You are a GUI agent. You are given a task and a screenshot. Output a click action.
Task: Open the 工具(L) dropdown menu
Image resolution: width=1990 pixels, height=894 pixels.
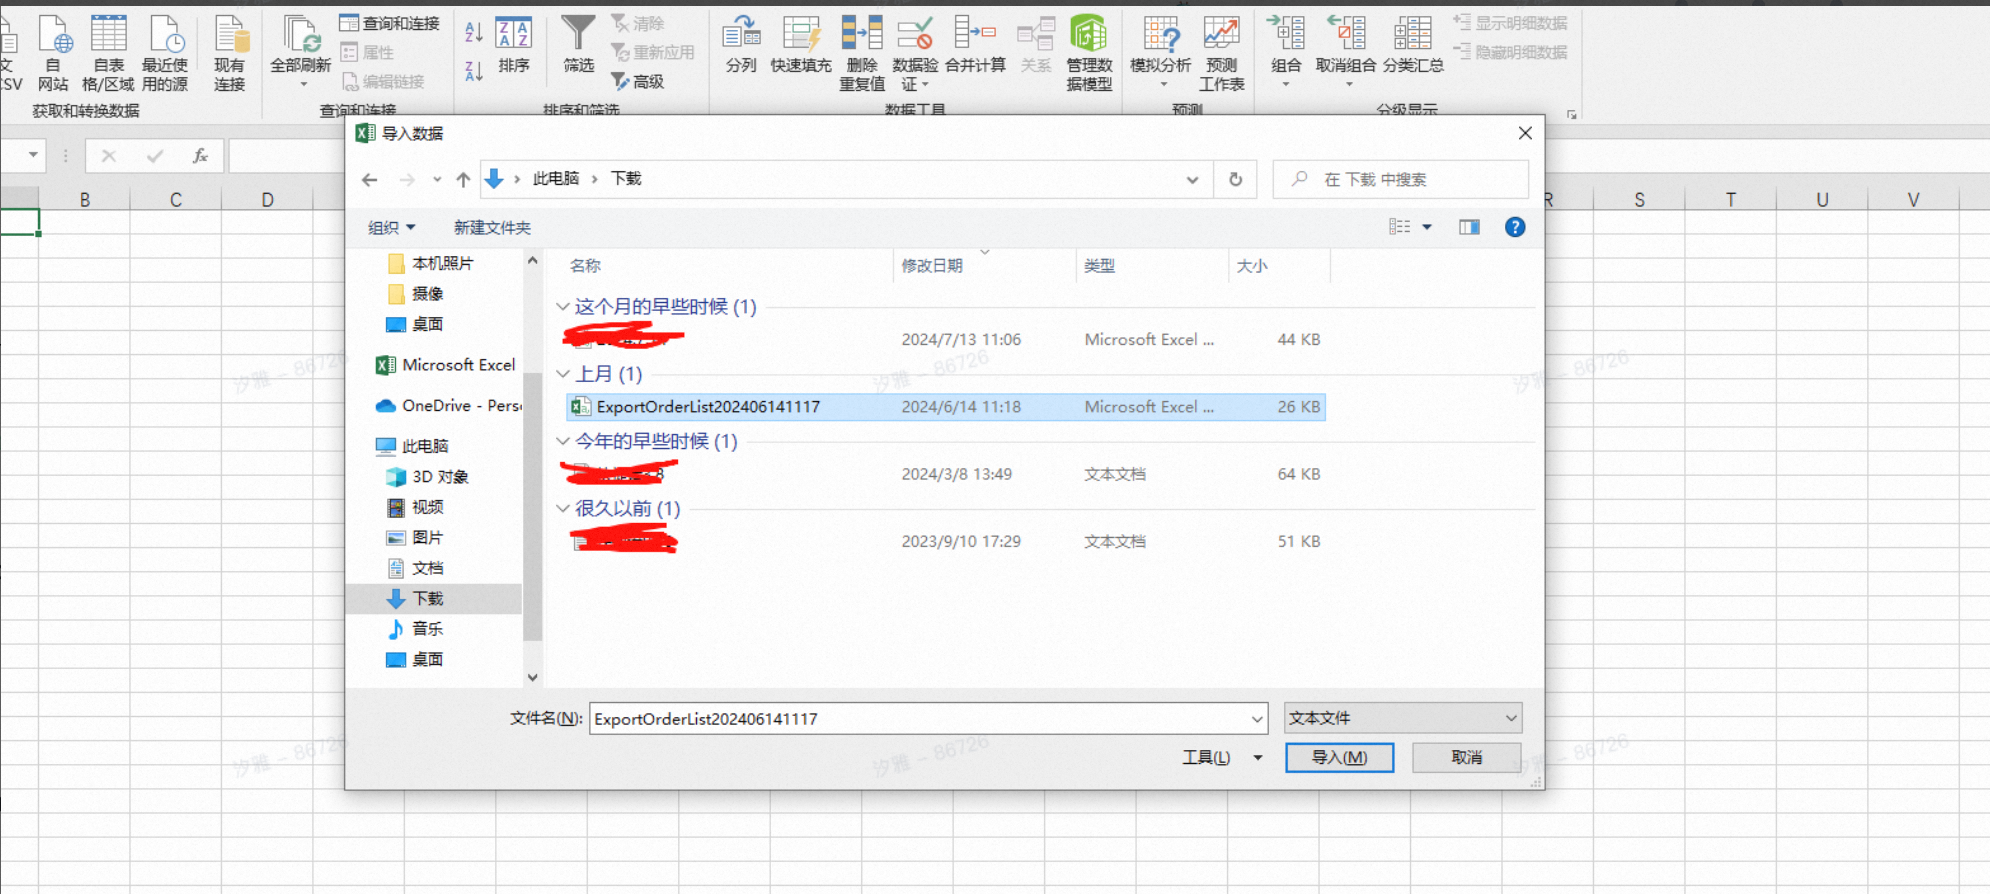1221,758
